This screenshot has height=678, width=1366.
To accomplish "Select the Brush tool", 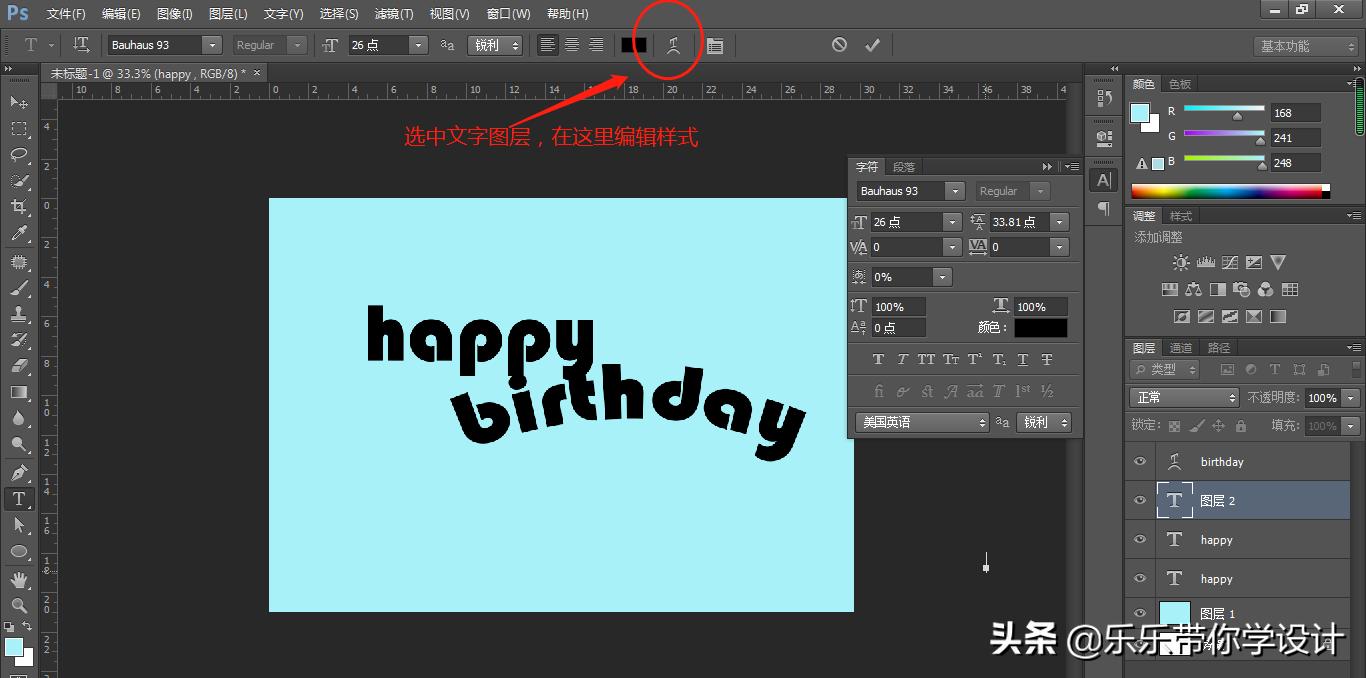I will pyautogui.click(x=18, y=287).
